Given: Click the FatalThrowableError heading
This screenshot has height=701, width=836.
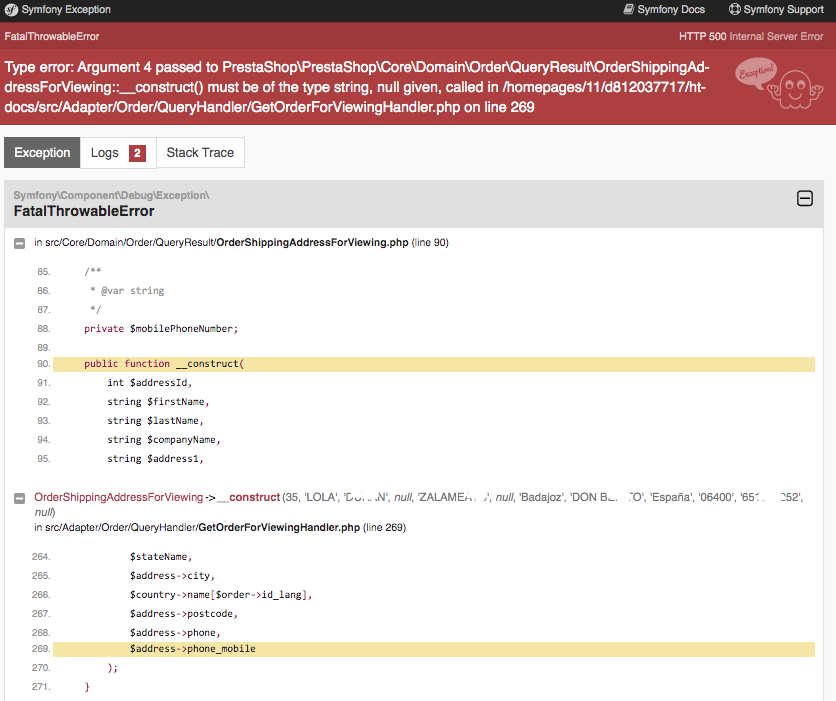Looking at the screenshot, I should click(84, 211).
